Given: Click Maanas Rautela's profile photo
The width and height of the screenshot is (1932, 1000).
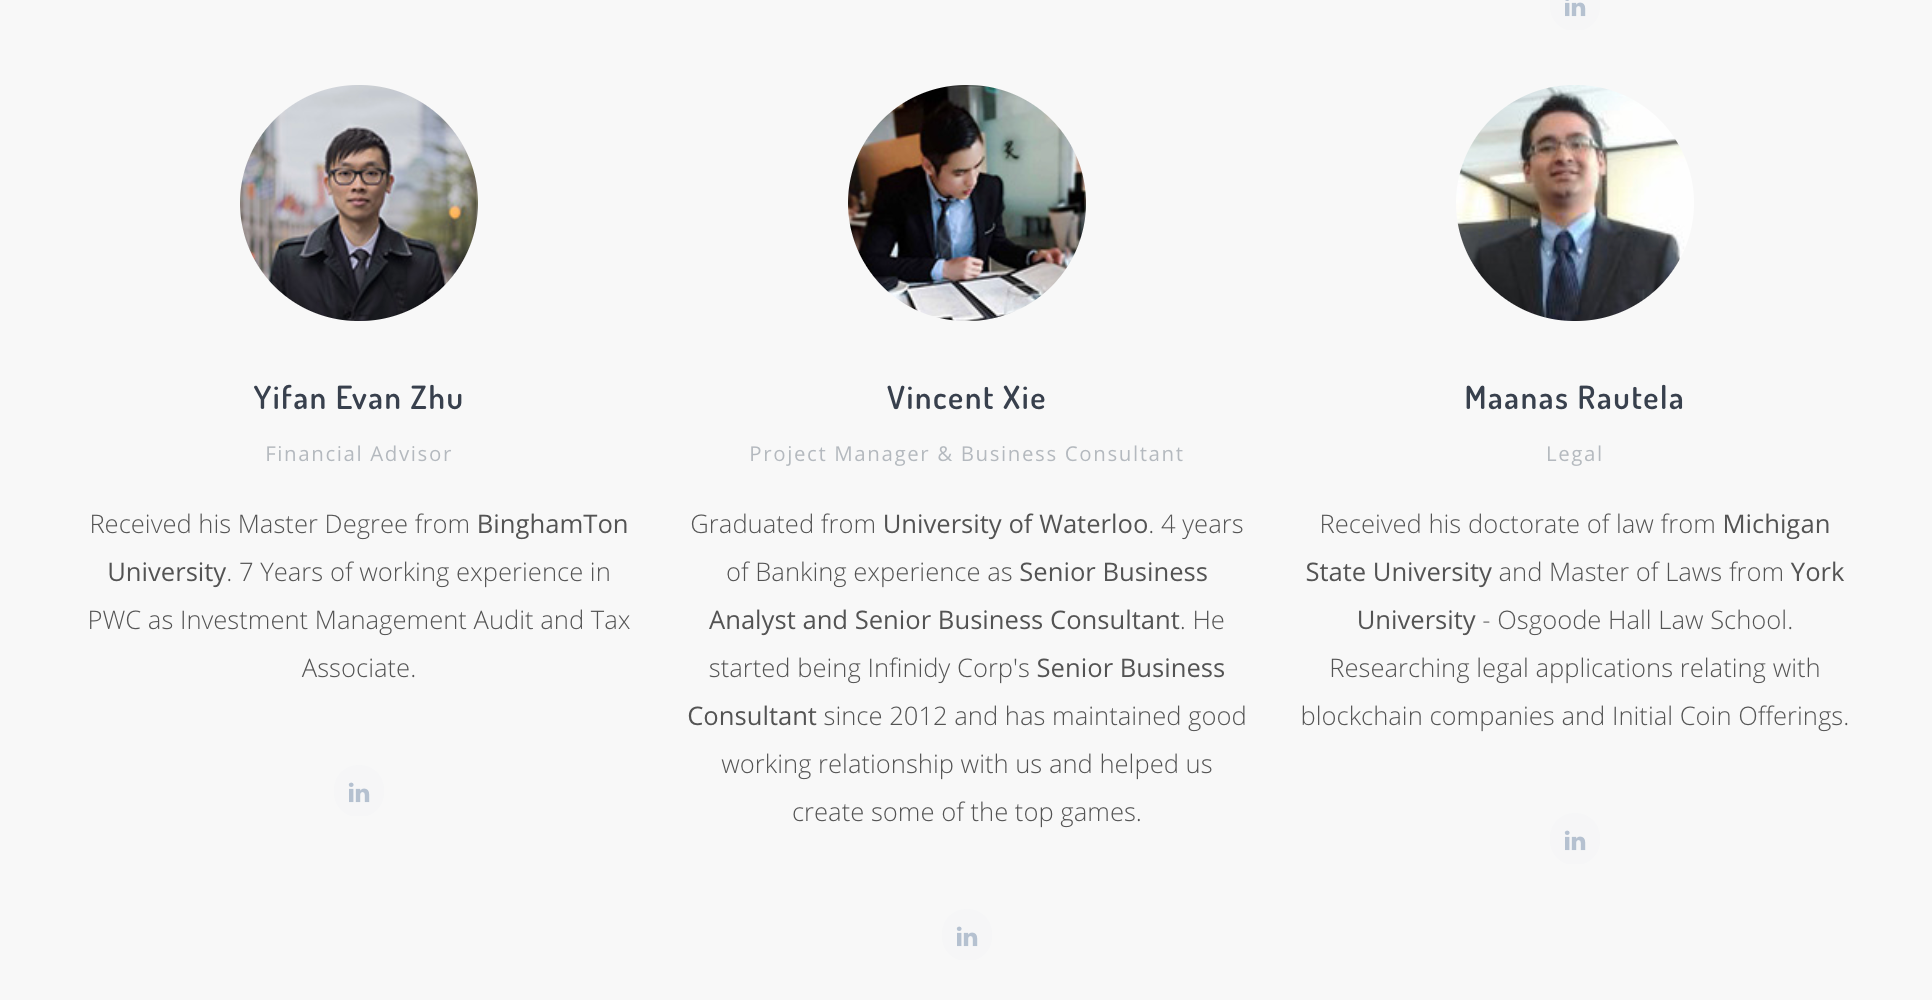Looking at the screenshot, I should tap(1574, 203).
